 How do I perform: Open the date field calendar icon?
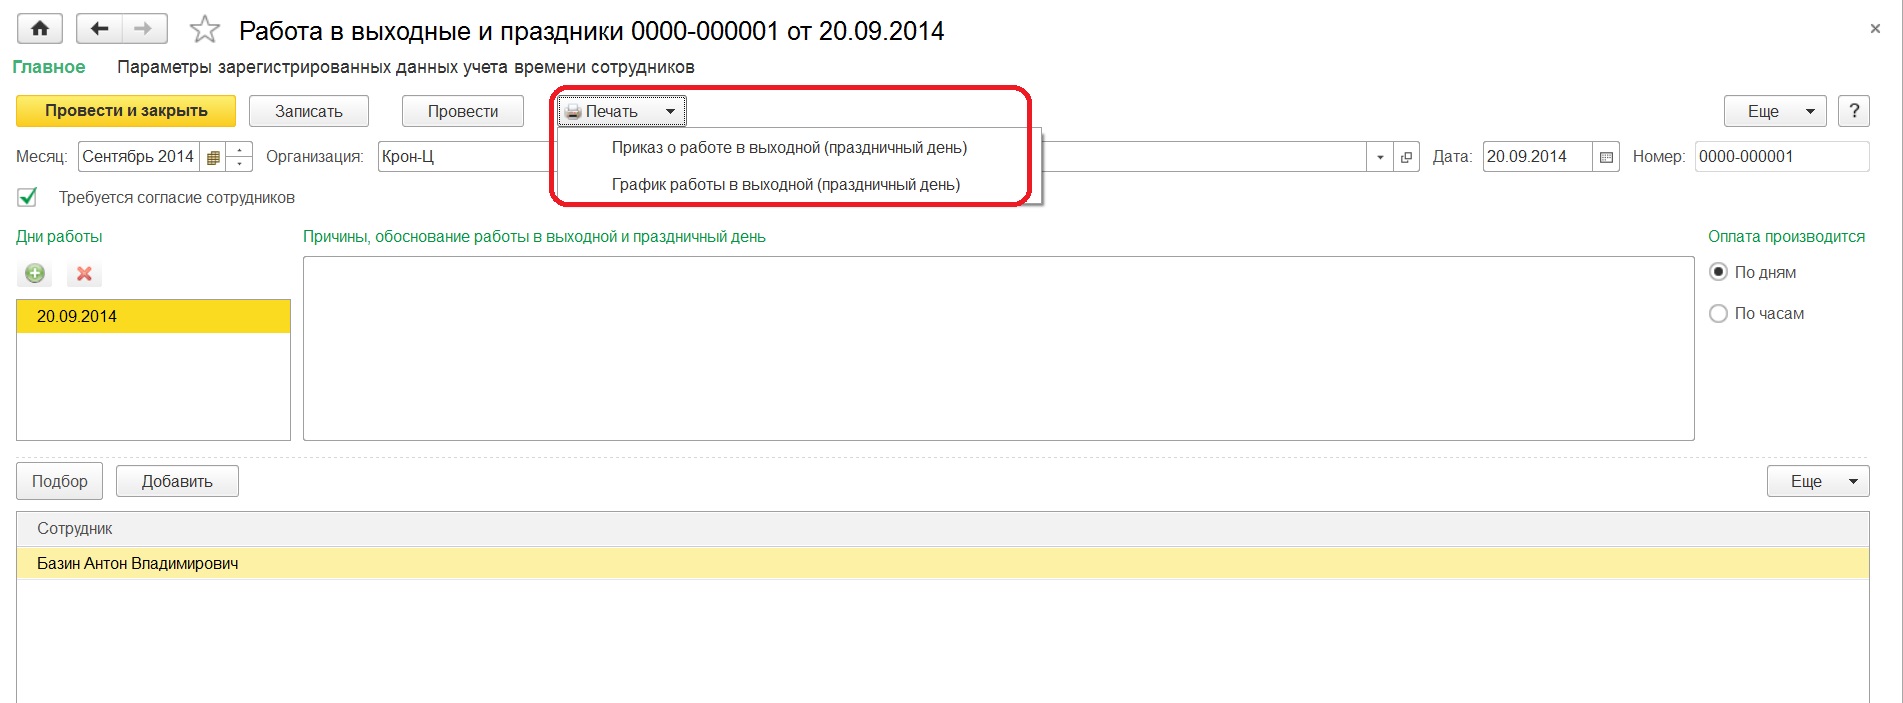1606,157
